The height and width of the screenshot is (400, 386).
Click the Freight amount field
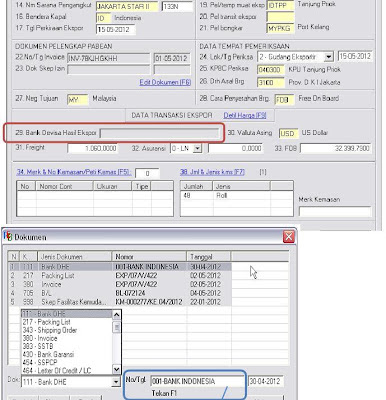point(92,148)
